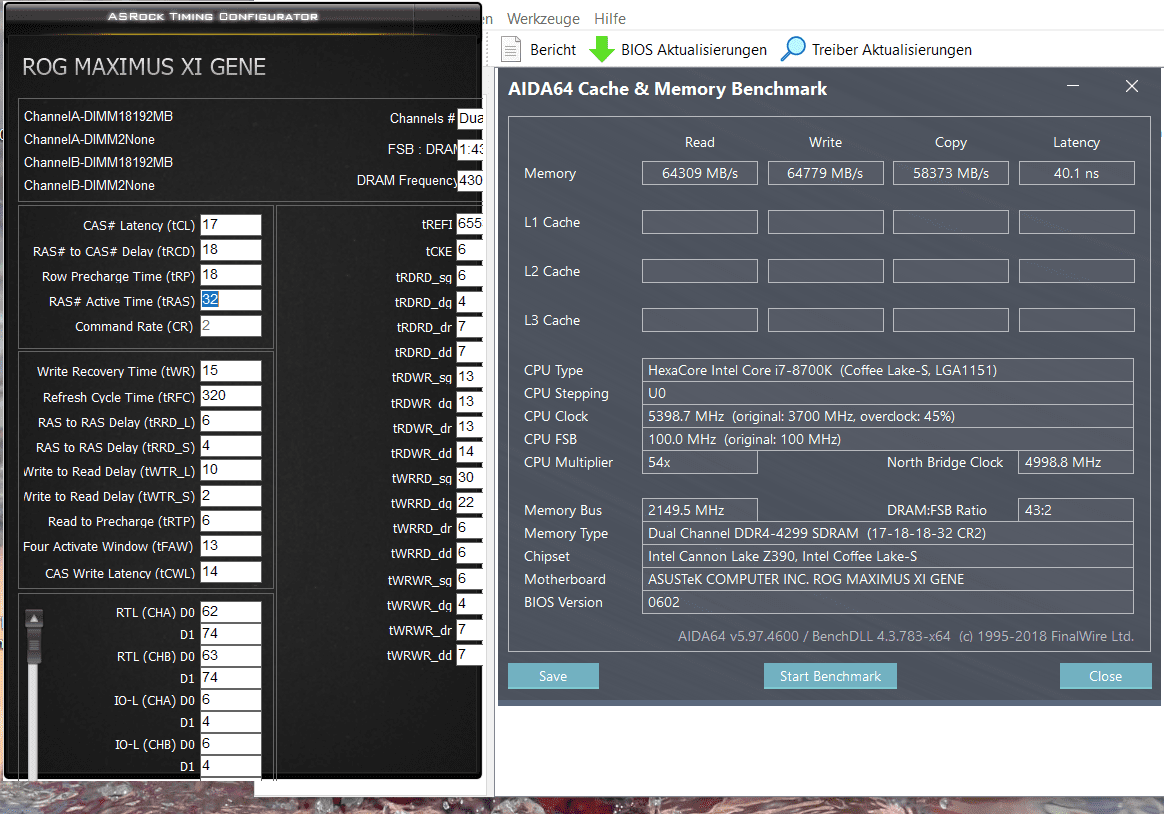Click the Refresh Cycle Time (tRFC) field
1164x814 pixels.
pos(231,396)
